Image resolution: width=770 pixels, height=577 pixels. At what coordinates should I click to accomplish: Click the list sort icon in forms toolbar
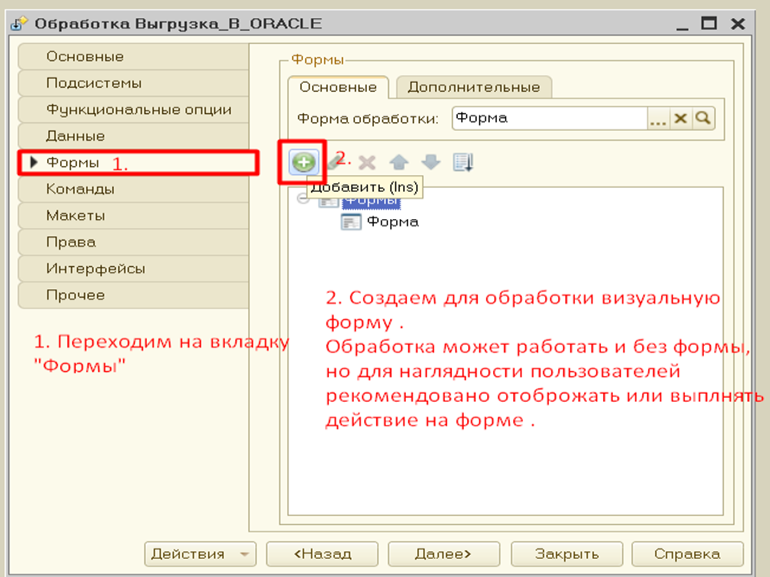click(463, 162)
